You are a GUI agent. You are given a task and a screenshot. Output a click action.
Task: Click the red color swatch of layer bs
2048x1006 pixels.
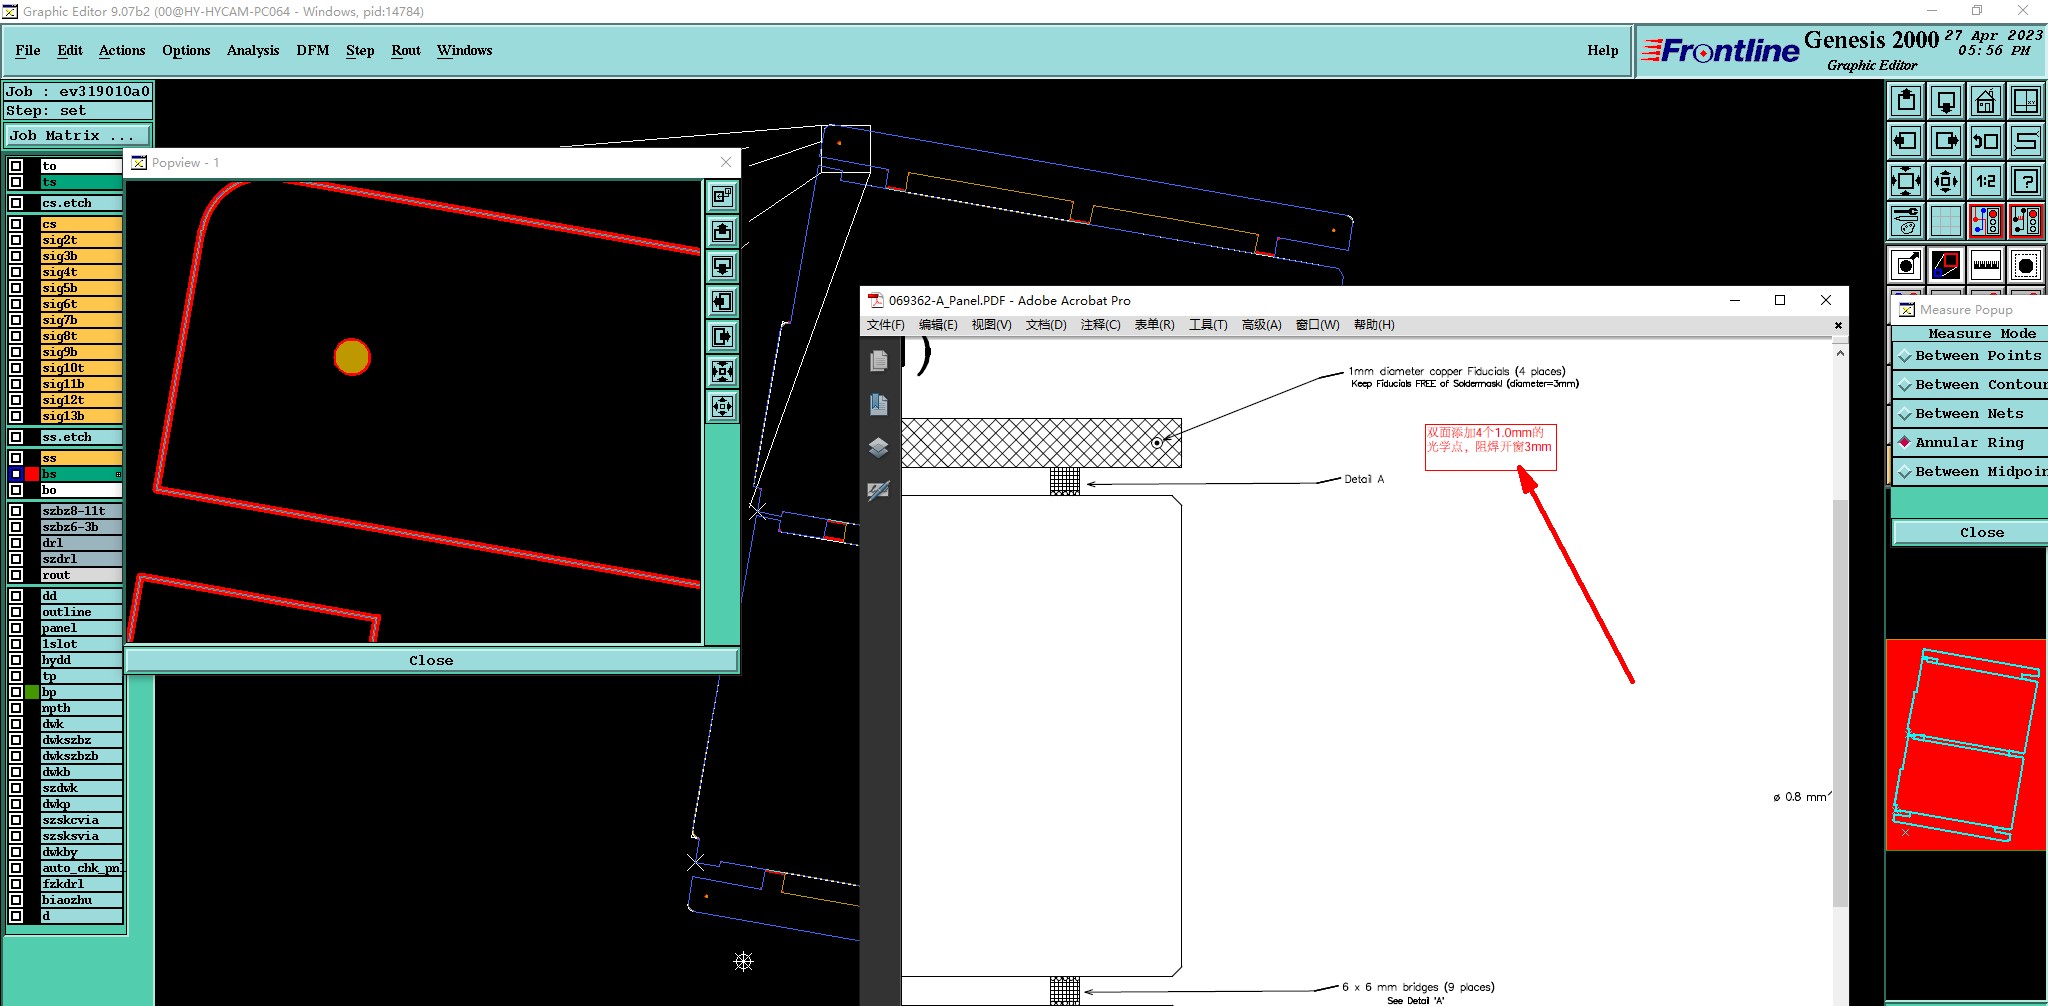pyautogui.click(x=32, y=474)
